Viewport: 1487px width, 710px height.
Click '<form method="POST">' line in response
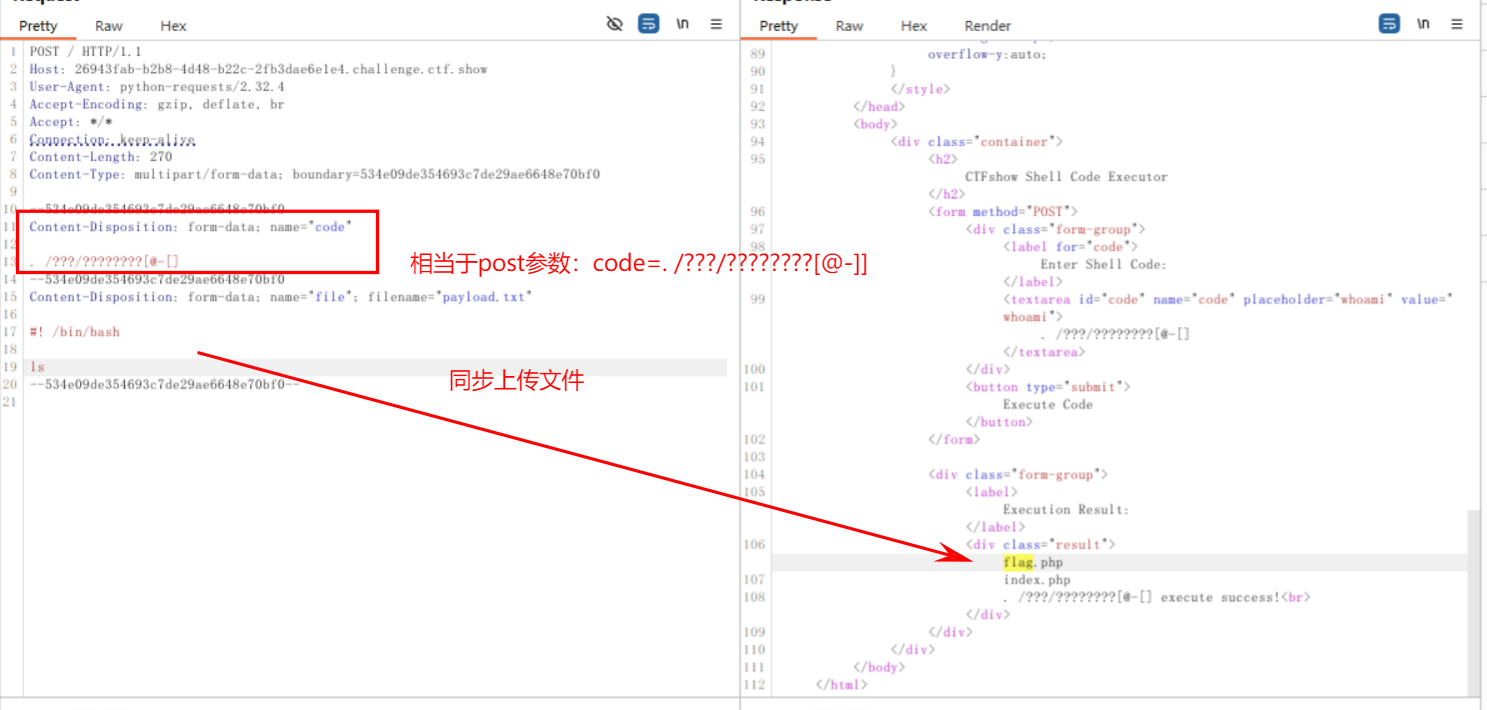tap(1003, 212)
